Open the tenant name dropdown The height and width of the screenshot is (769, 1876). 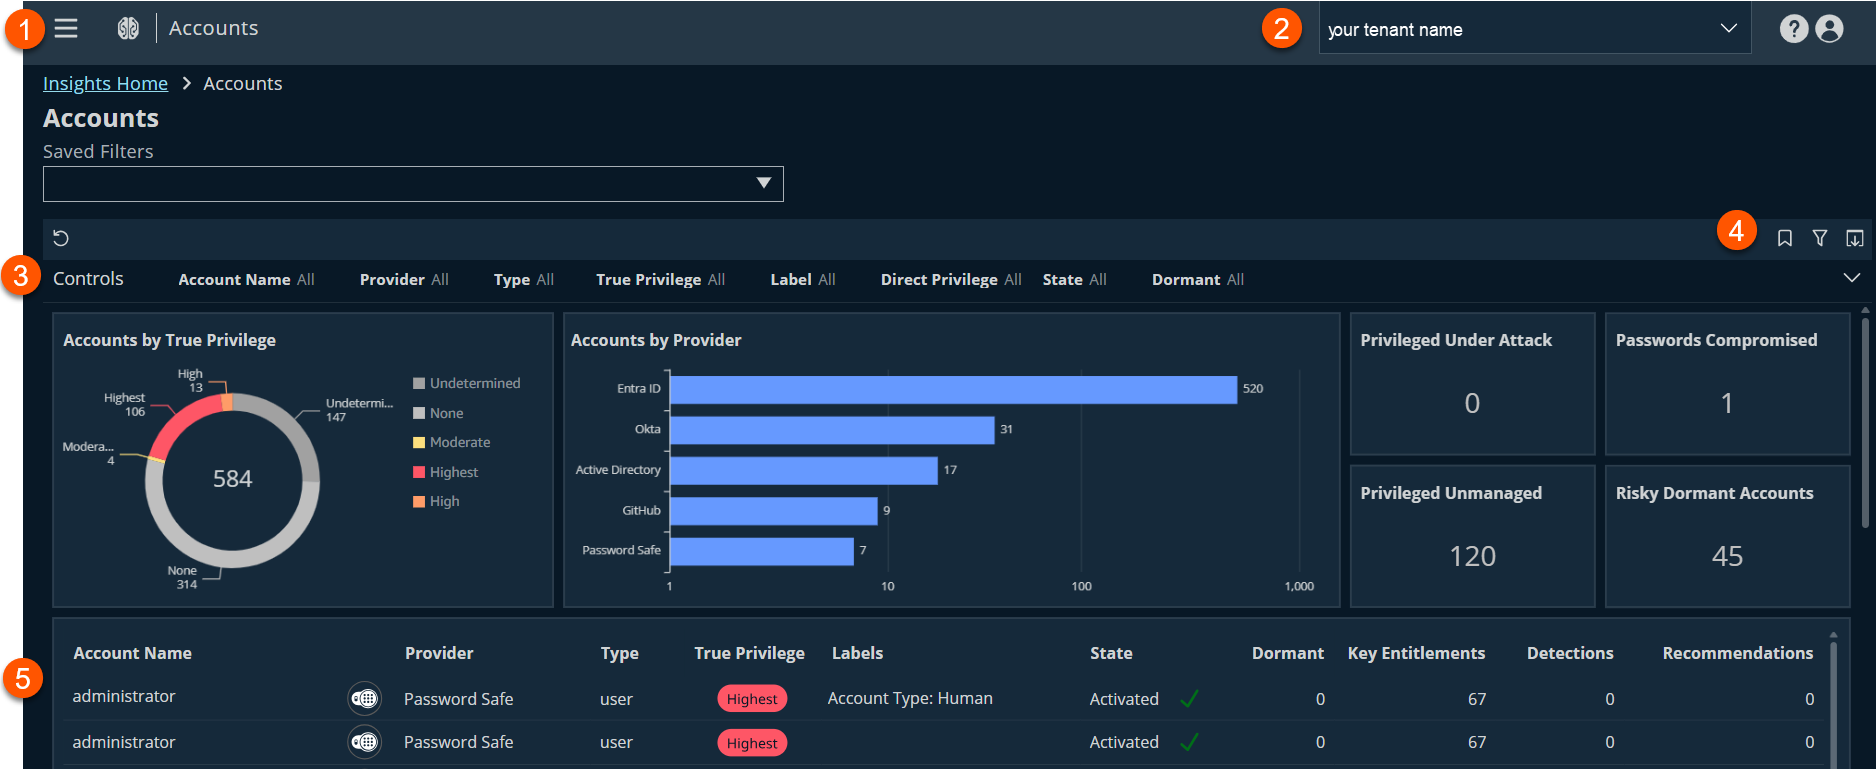[1535, 29]
